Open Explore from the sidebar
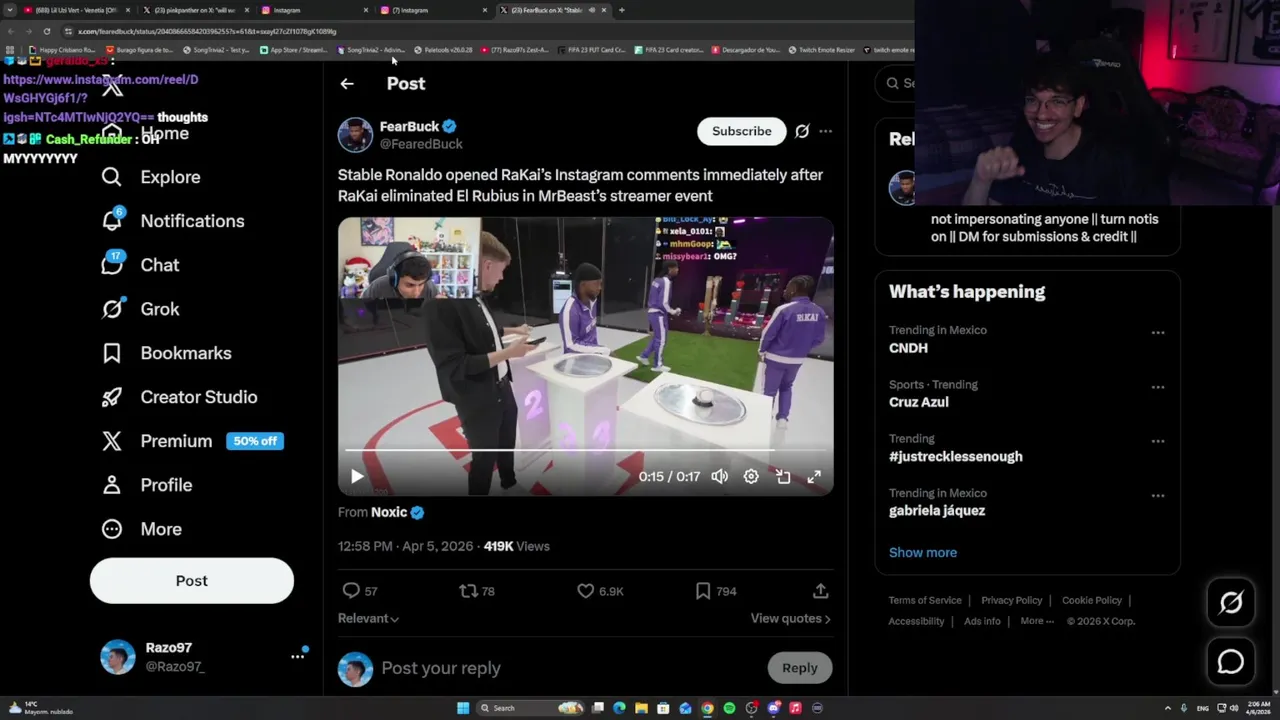 (x=151, y=177)
